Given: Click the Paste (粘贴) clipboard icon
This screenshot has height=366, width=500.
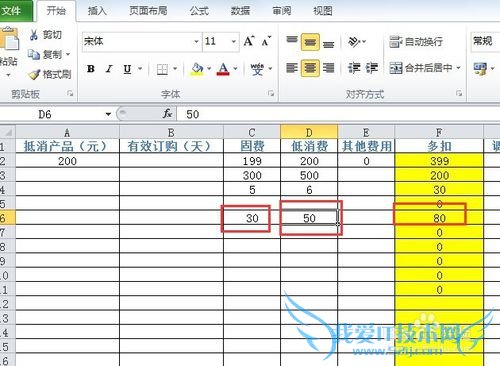Looking at the screenshot, I should (9, 39).
